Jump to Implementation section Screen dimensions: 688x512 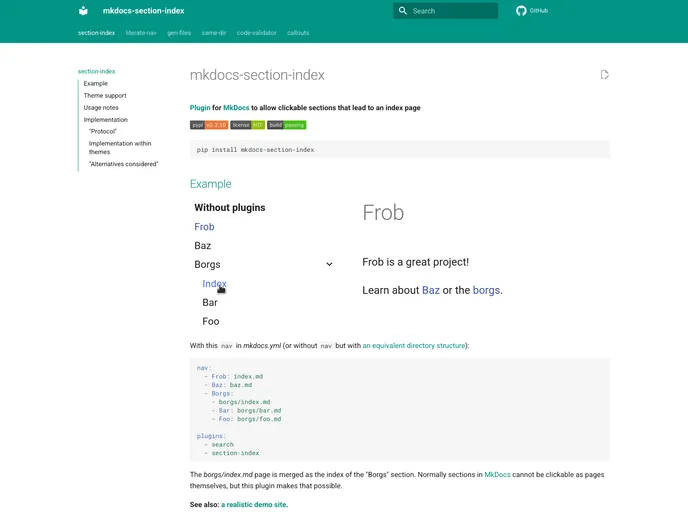[x=106, y=119]
